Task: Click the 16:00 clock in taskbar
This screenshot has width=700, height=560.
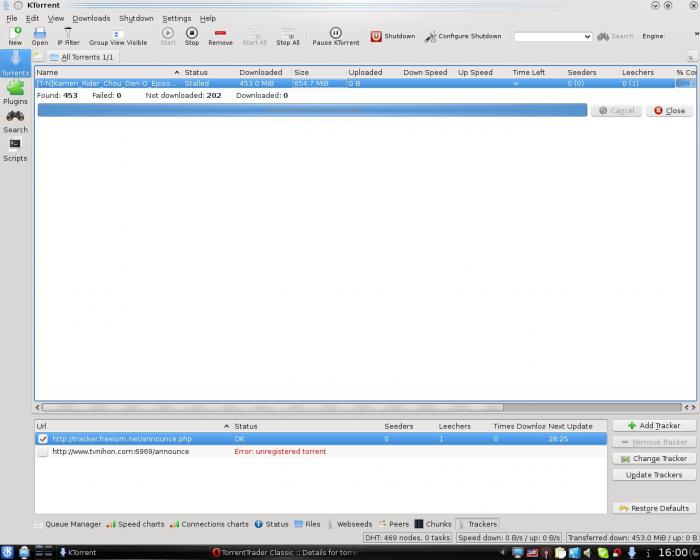Action: click(673, 552)
